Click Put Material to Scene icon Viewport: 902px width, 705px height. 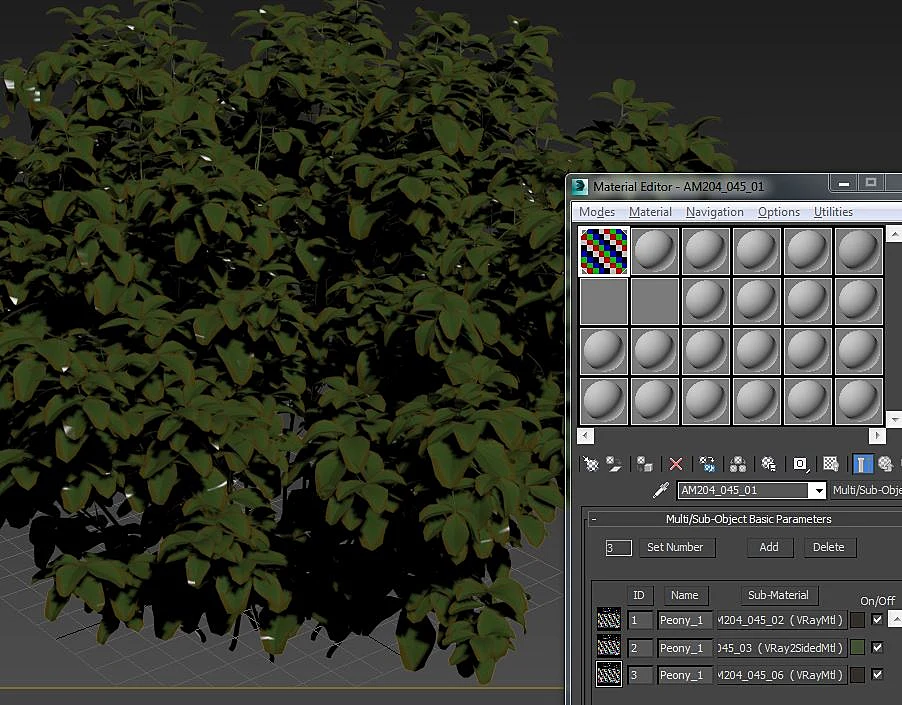[x=614, y=463]
